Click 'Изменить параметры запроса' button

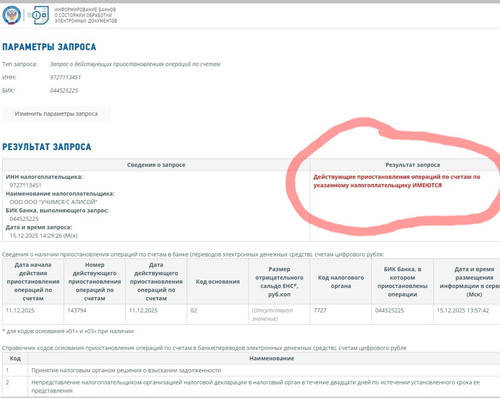[56, 114]
